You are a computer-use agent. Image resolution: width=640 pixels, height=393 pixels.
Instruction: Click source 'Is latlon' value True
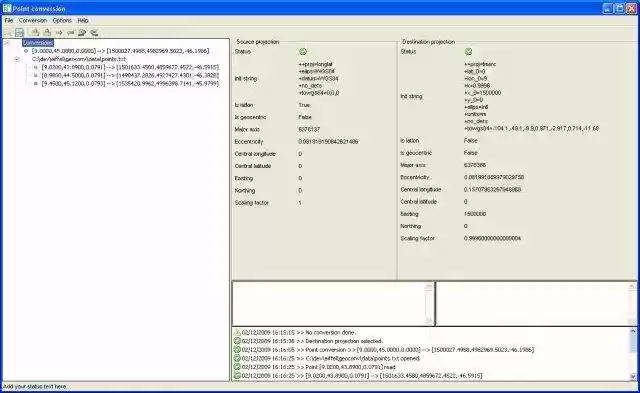[304, 105]
